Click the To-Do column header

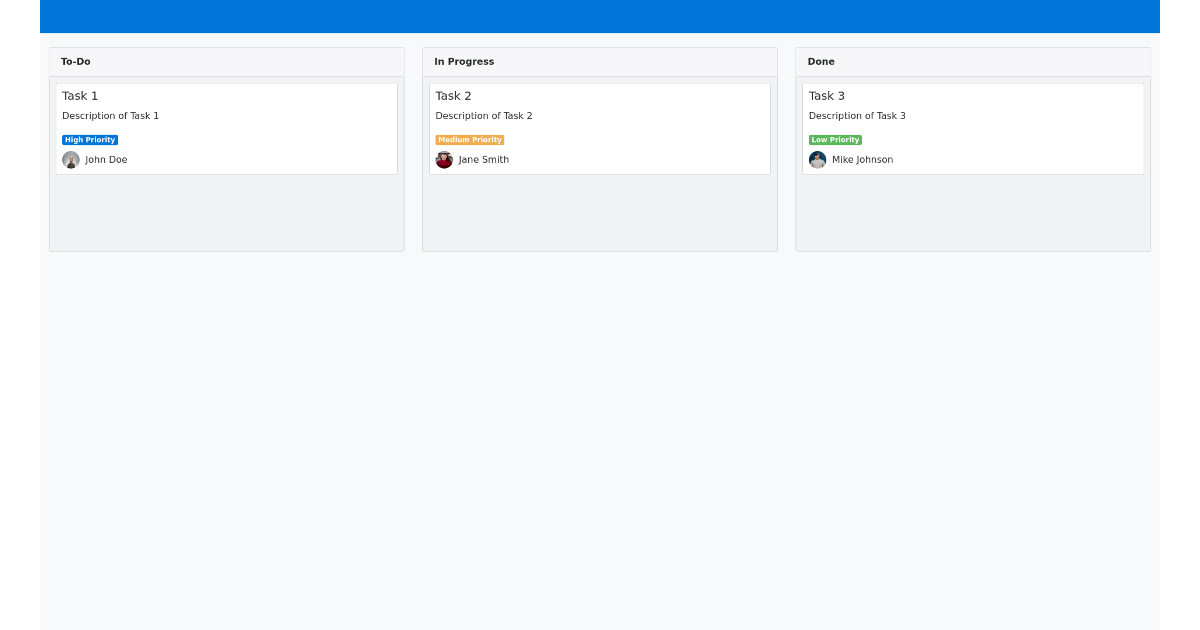tap(75, 61)
